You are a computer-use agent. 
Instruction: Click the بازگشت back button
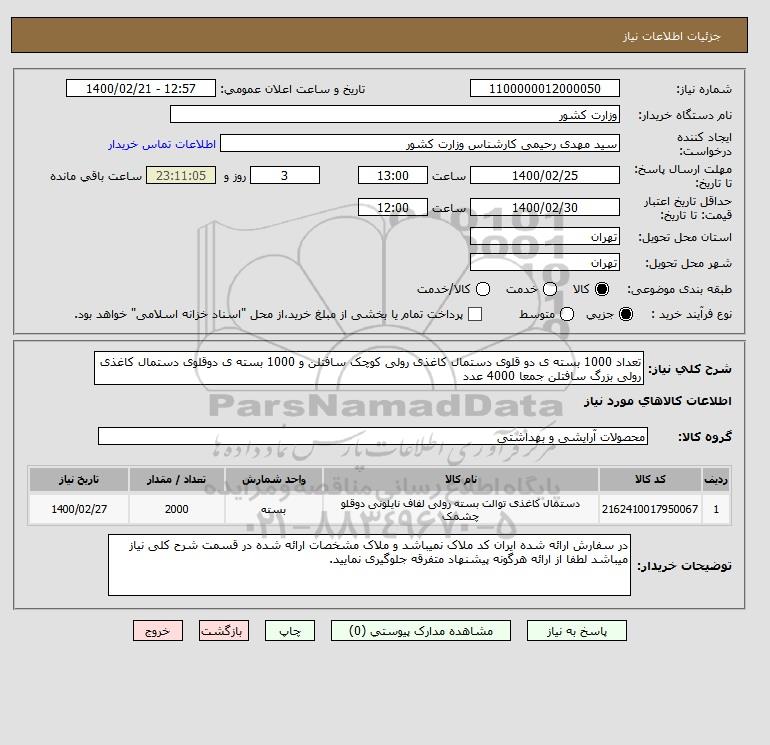224,631
